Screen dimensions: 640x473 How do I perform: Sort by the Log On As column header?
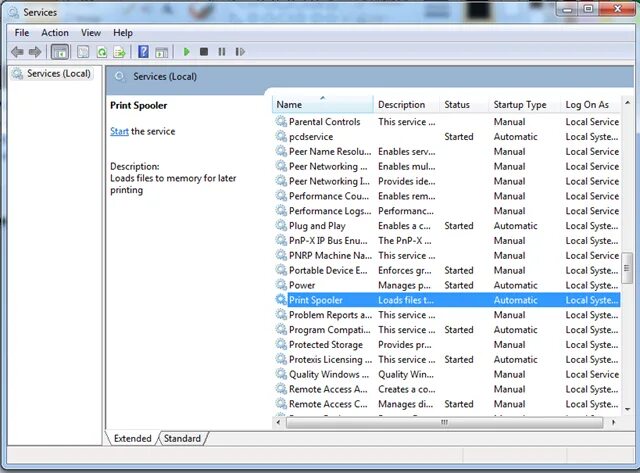591,104
